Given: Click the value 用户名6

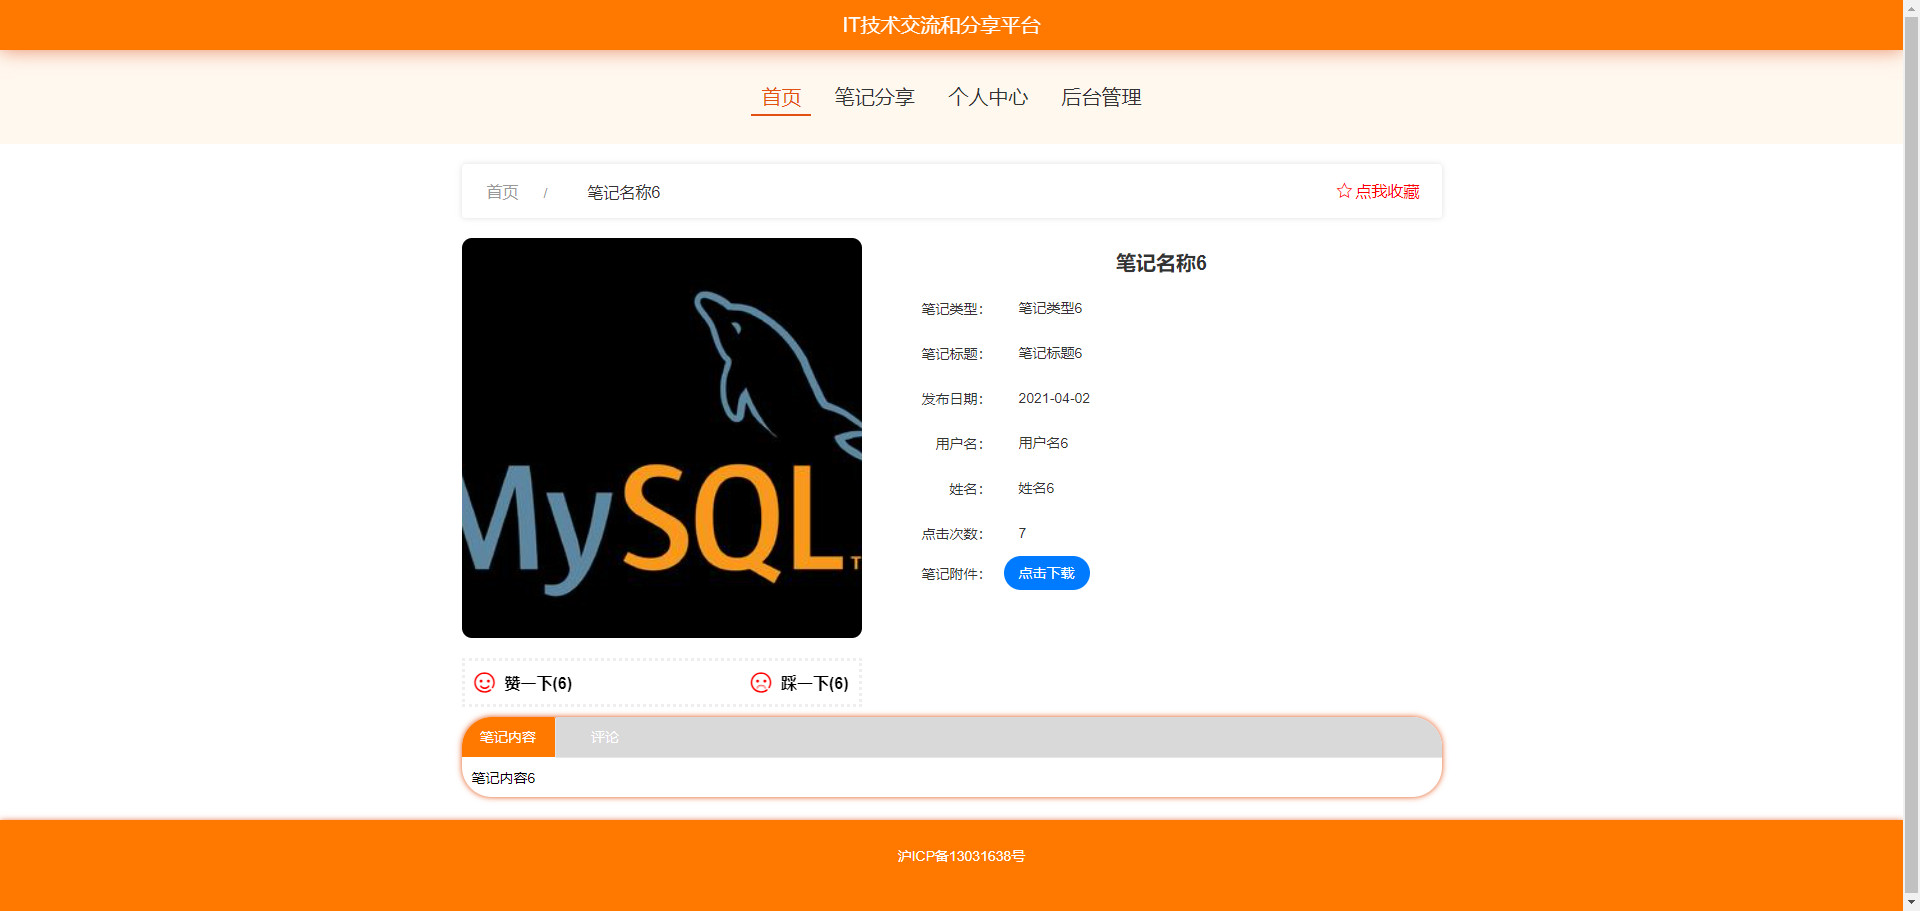Looking at the screenshot, I should (1043, 443).
